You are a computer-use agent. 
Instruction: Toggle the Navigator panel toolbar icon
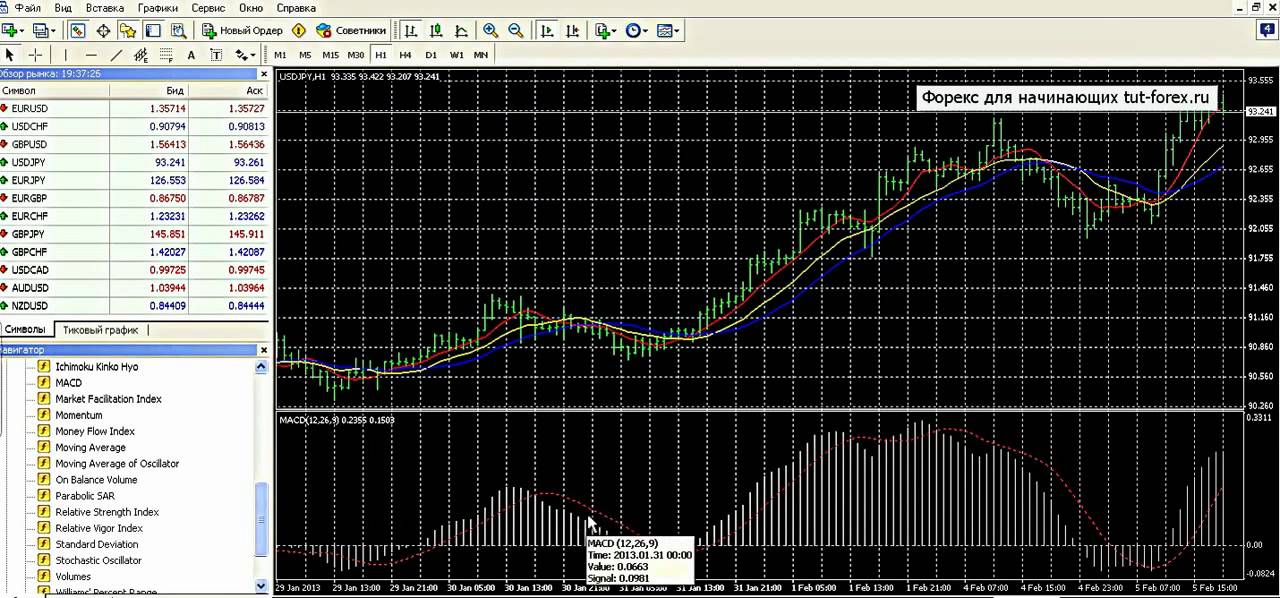(x=128, y=30)
